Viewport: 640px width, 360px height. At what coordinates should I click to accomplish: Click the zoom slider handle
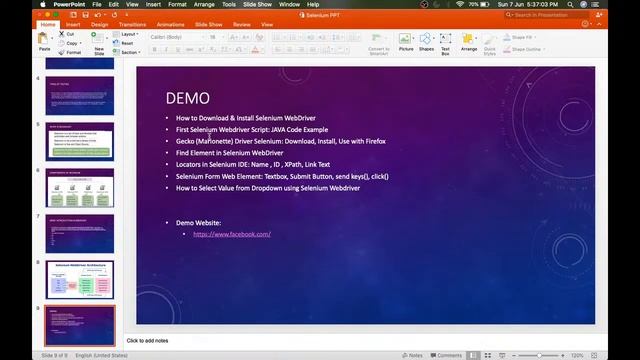[539, 356]
